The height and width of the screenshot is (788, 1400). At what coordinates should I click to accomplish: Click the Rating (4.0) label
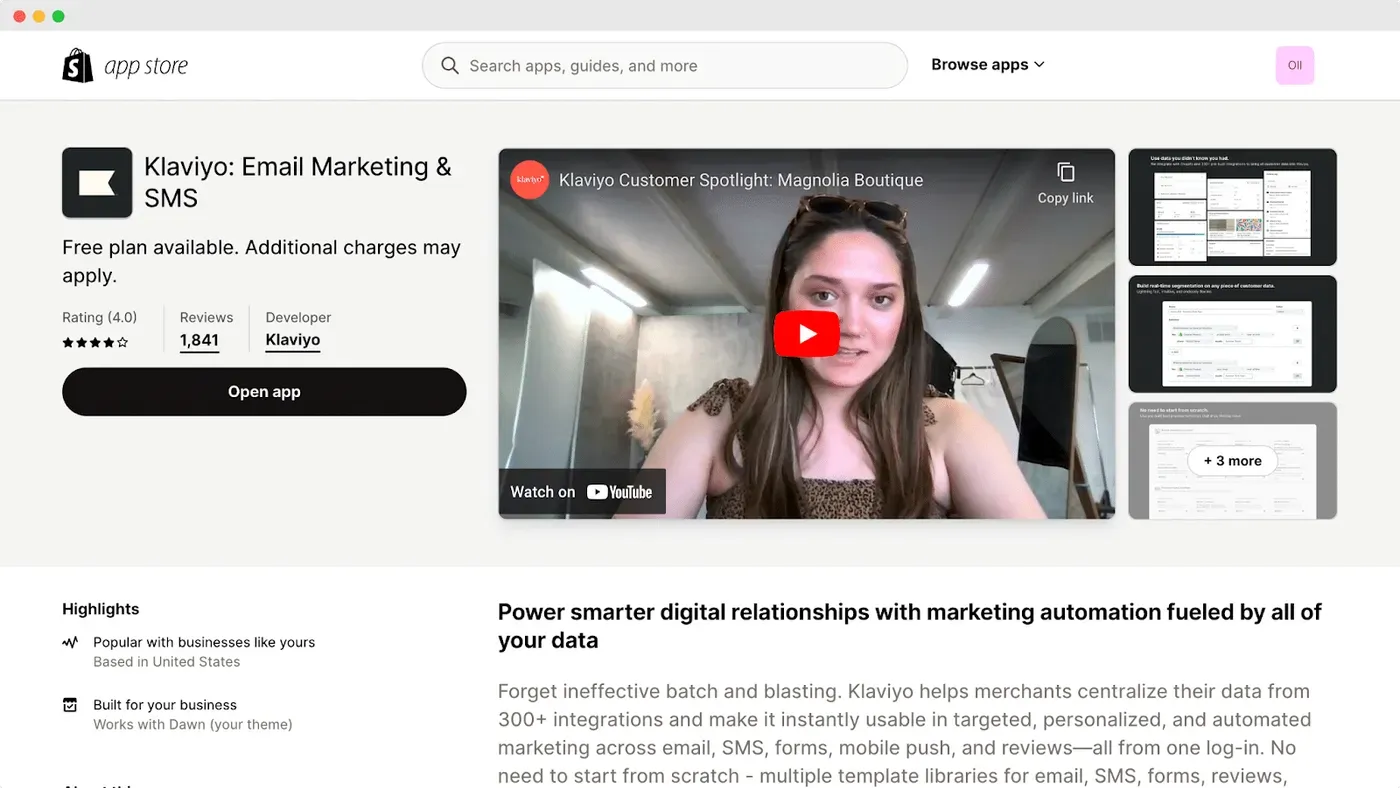pyautogui.click(x=100, y=317)
